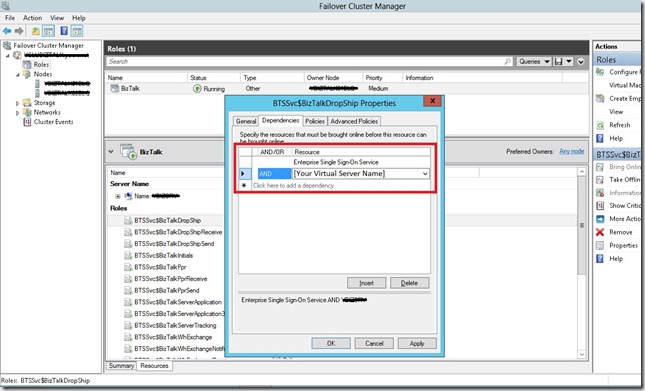
Task: Expand search options circular chevron
Action: click(x=580, y=62)
